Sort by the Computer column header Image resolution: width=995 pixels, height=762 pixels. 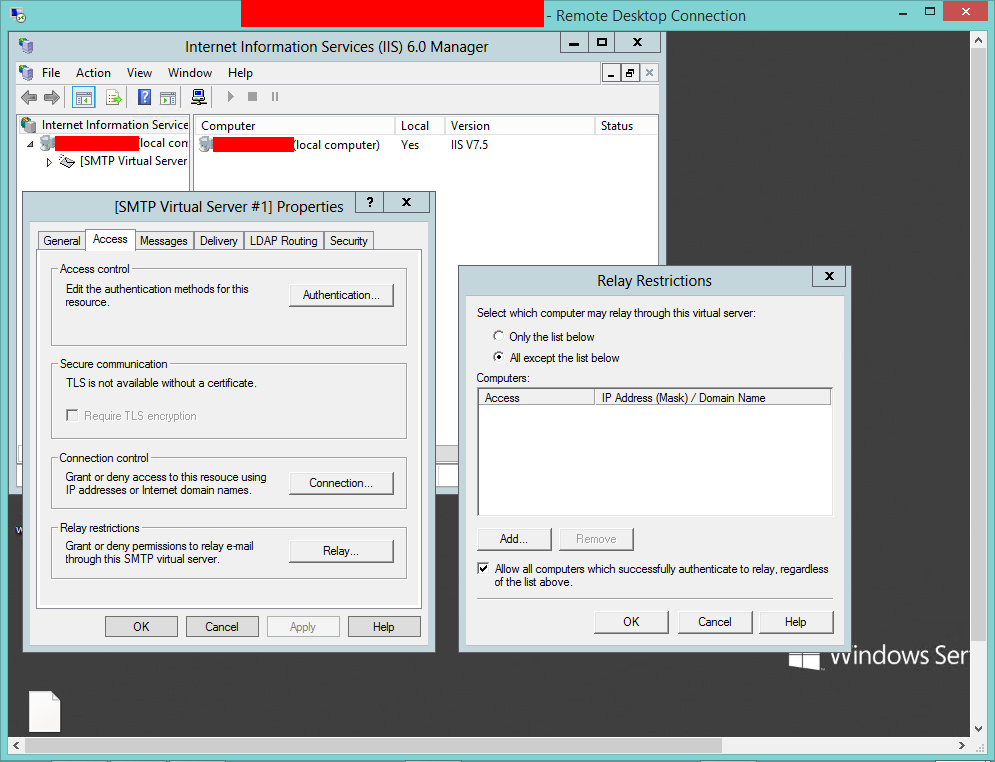pyautogui.click(x=294, y=126)
